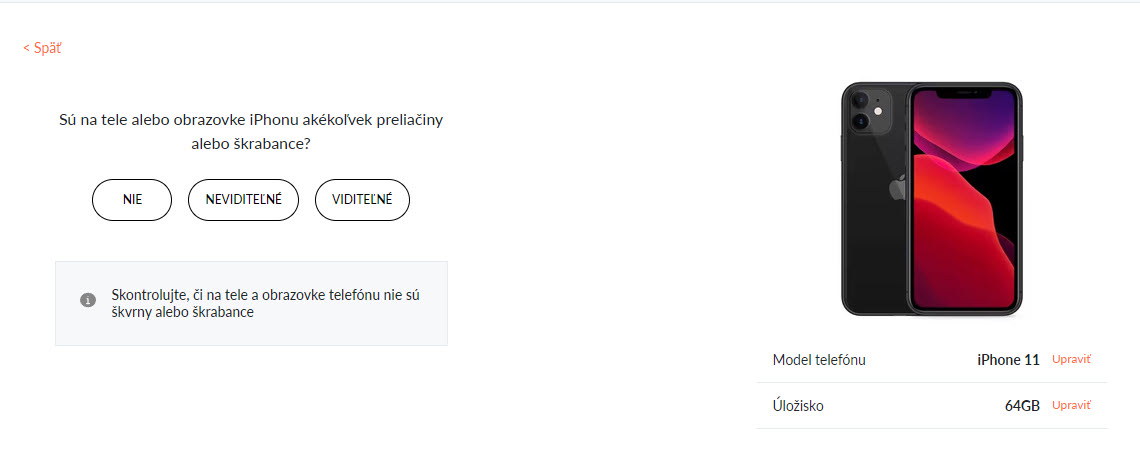1140x473 pixels.
Task: Click the info icon in the hint box
Action: (x=88, y=300)
